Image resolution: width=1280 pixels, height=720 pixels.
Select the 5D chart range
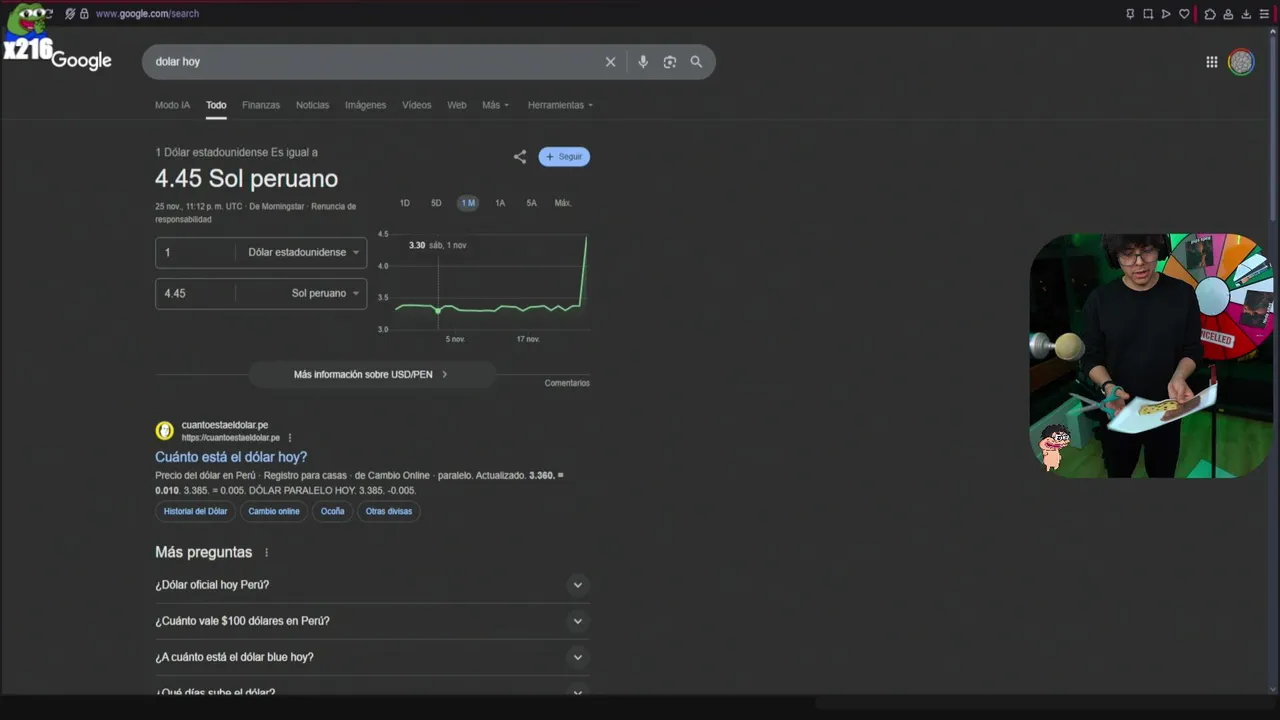[x=436, y=203]
